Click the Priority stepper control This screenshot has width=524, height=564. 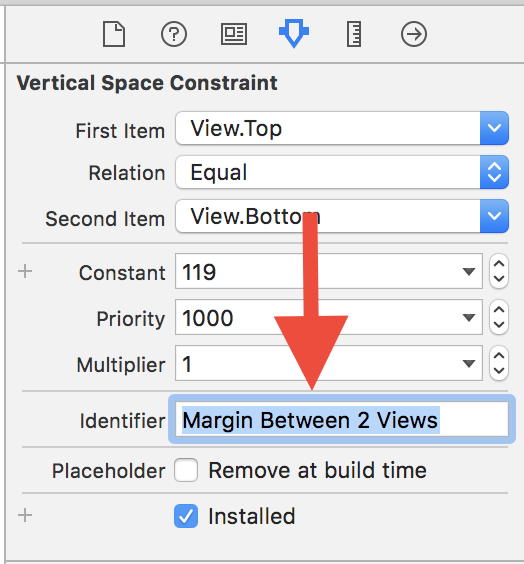(499, 317)
